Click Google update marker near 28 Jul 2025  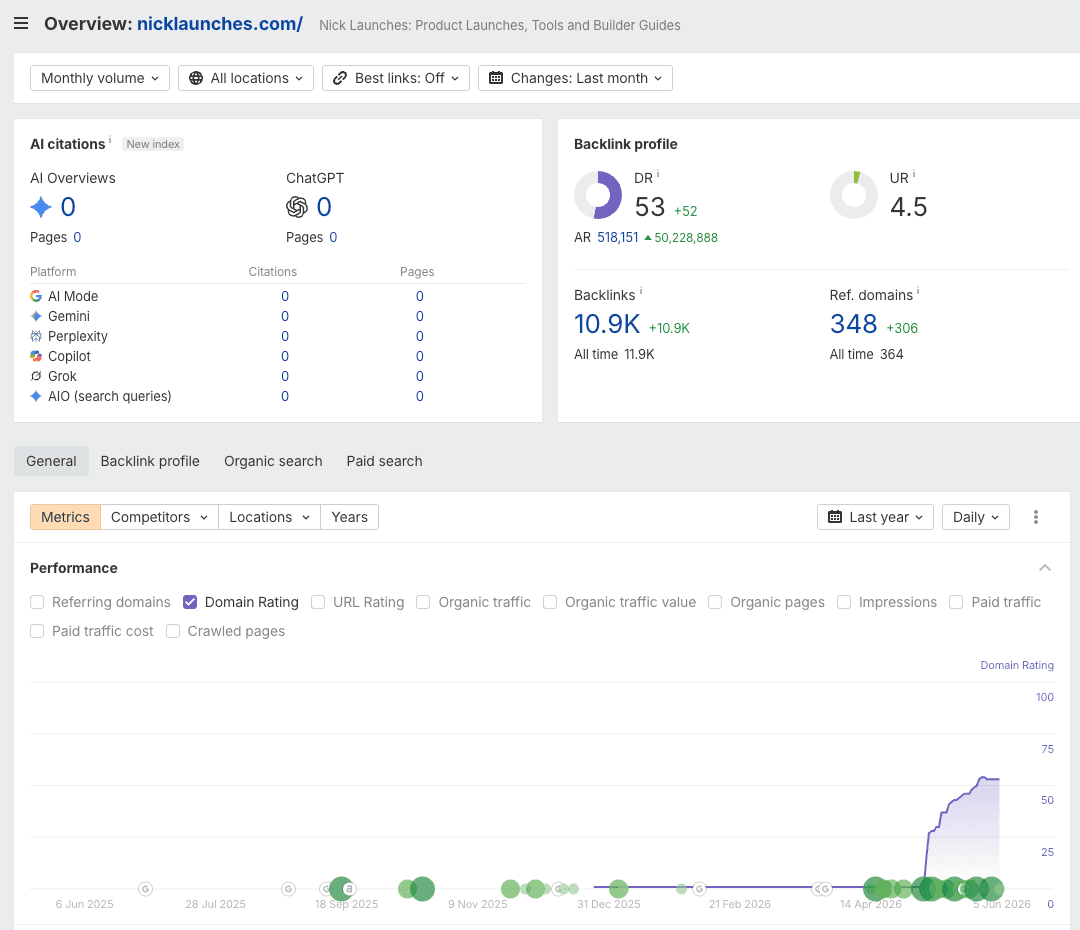[289, 889]
